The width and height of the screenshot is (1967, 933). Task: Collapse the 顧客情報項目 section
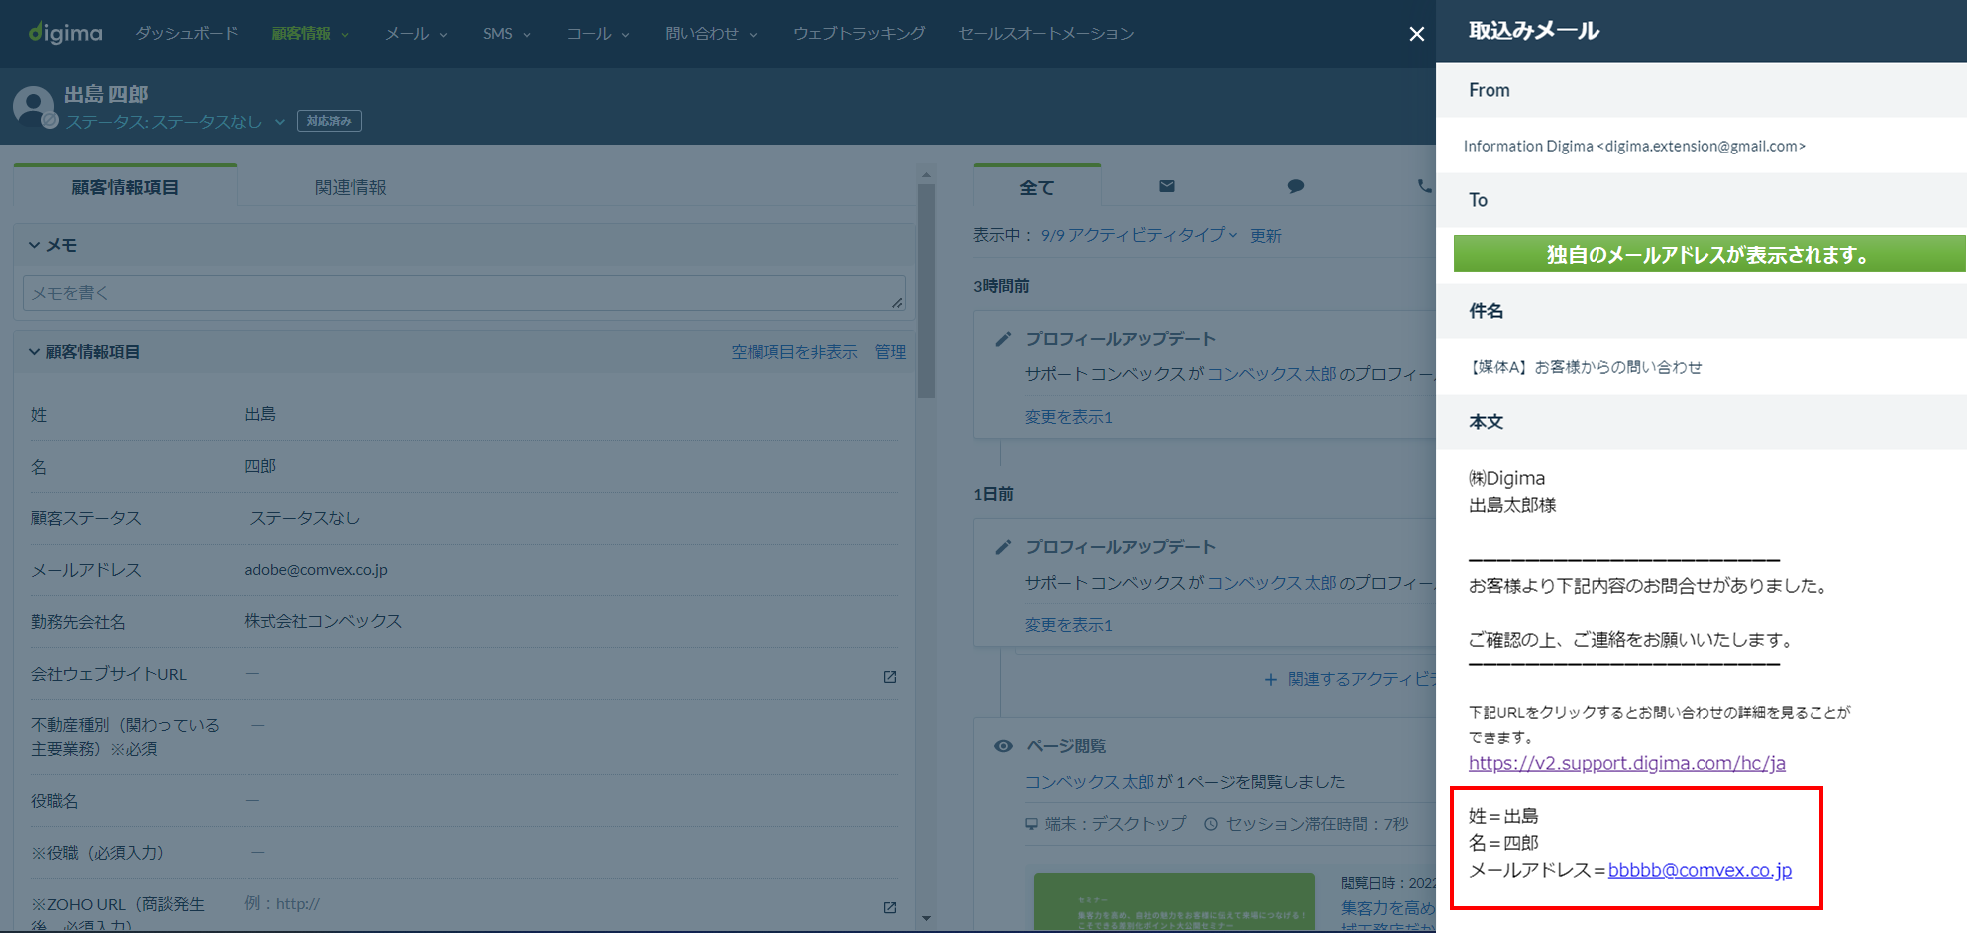35,352
